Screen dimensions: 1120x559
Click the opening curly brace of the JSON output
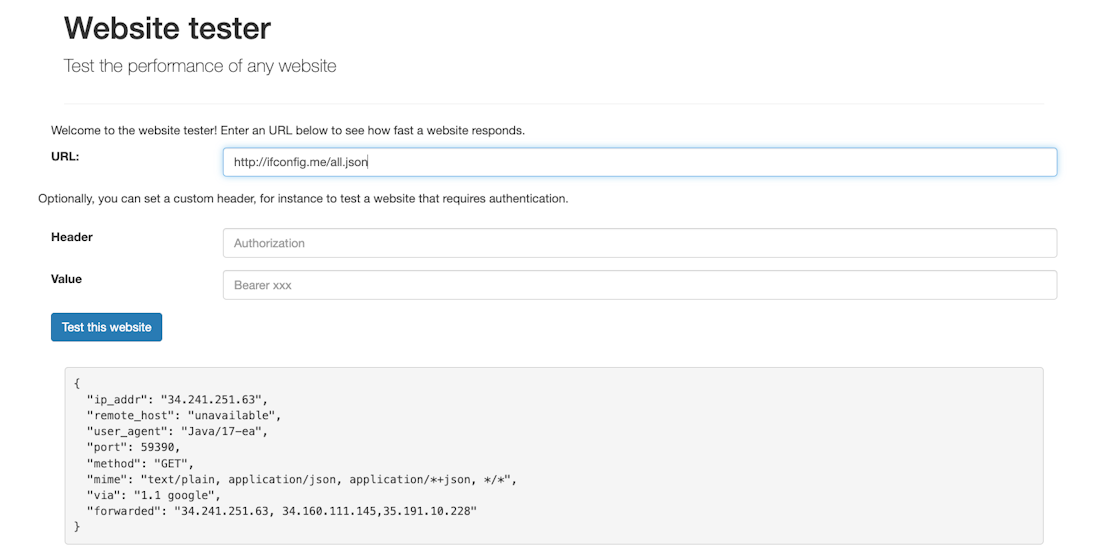pyautogui.click(x=77, y=383)
